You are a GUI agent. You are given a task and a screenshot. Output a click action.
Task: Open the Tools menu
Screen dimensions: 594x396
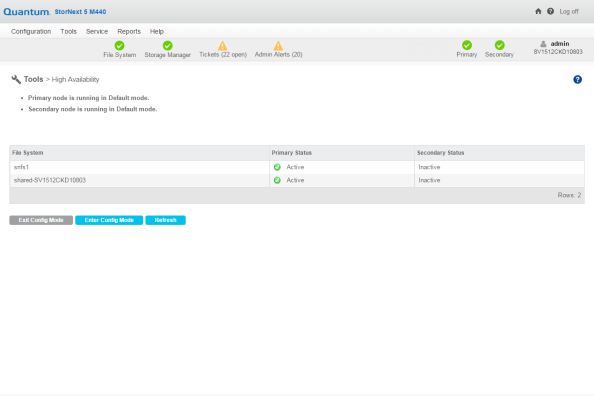(x=69, y=31)
